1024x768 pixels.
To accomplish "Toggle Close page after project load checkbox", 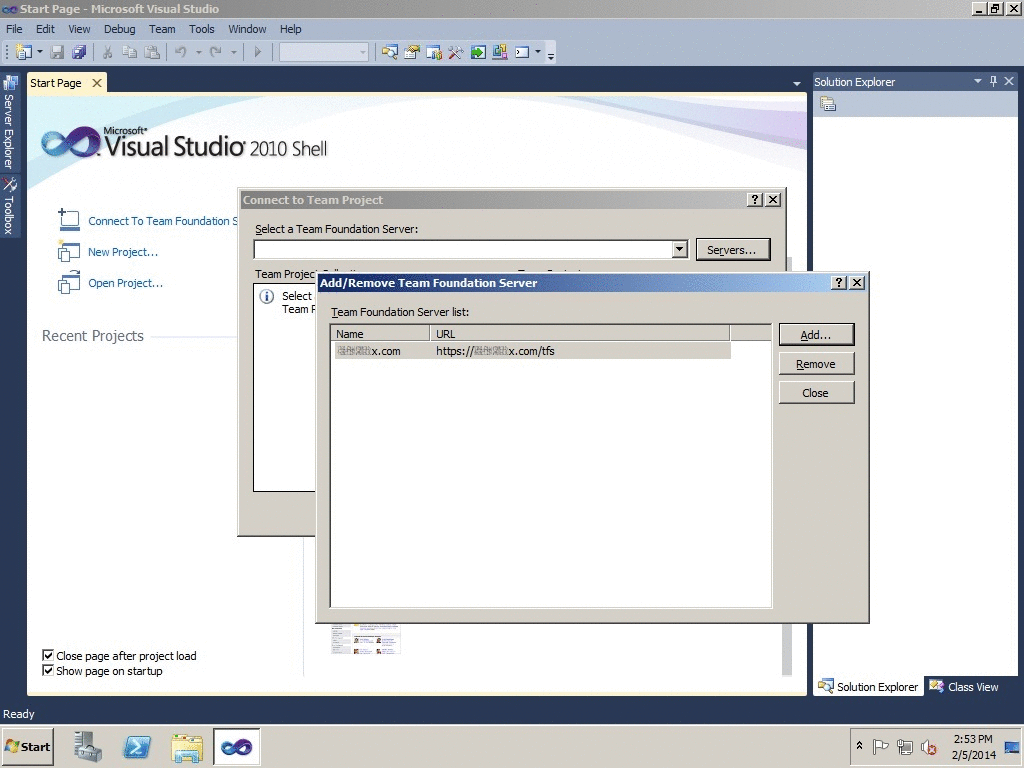I will tap(48, 655).
